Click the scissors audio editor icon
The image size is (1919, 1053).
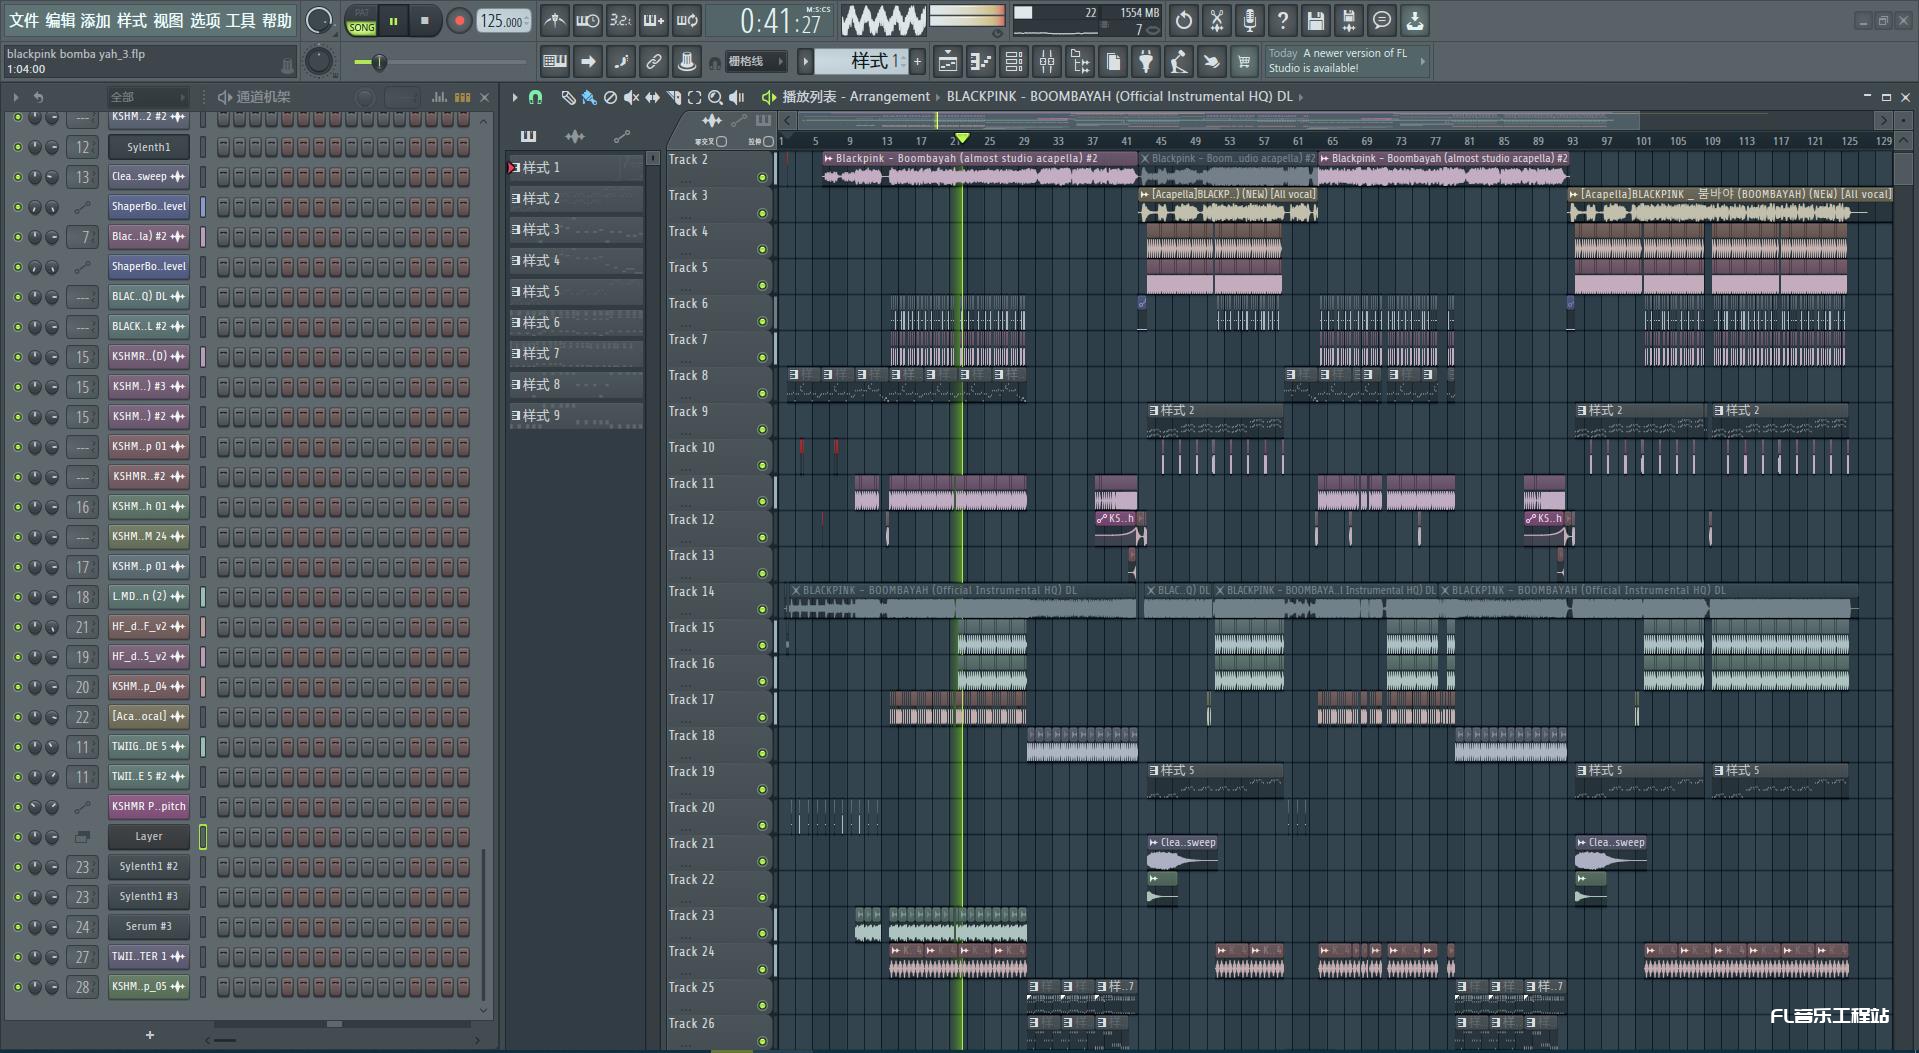[x=1217, y=20]
